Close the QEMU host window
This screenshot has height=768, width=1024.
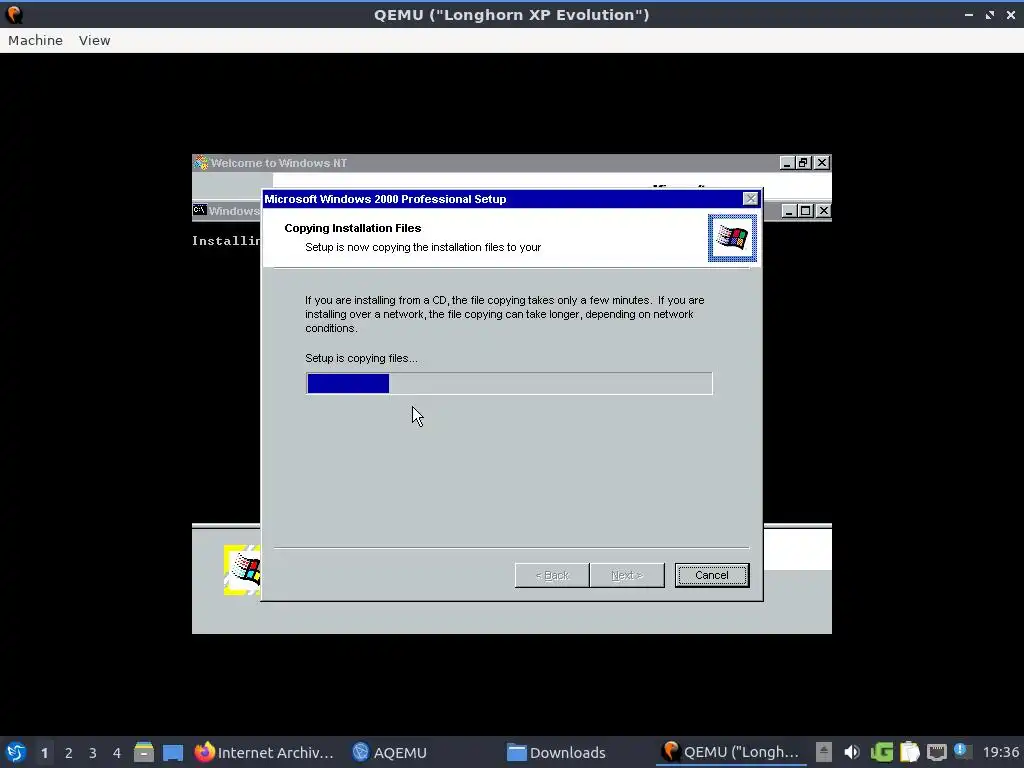[x=1010, y=14]
